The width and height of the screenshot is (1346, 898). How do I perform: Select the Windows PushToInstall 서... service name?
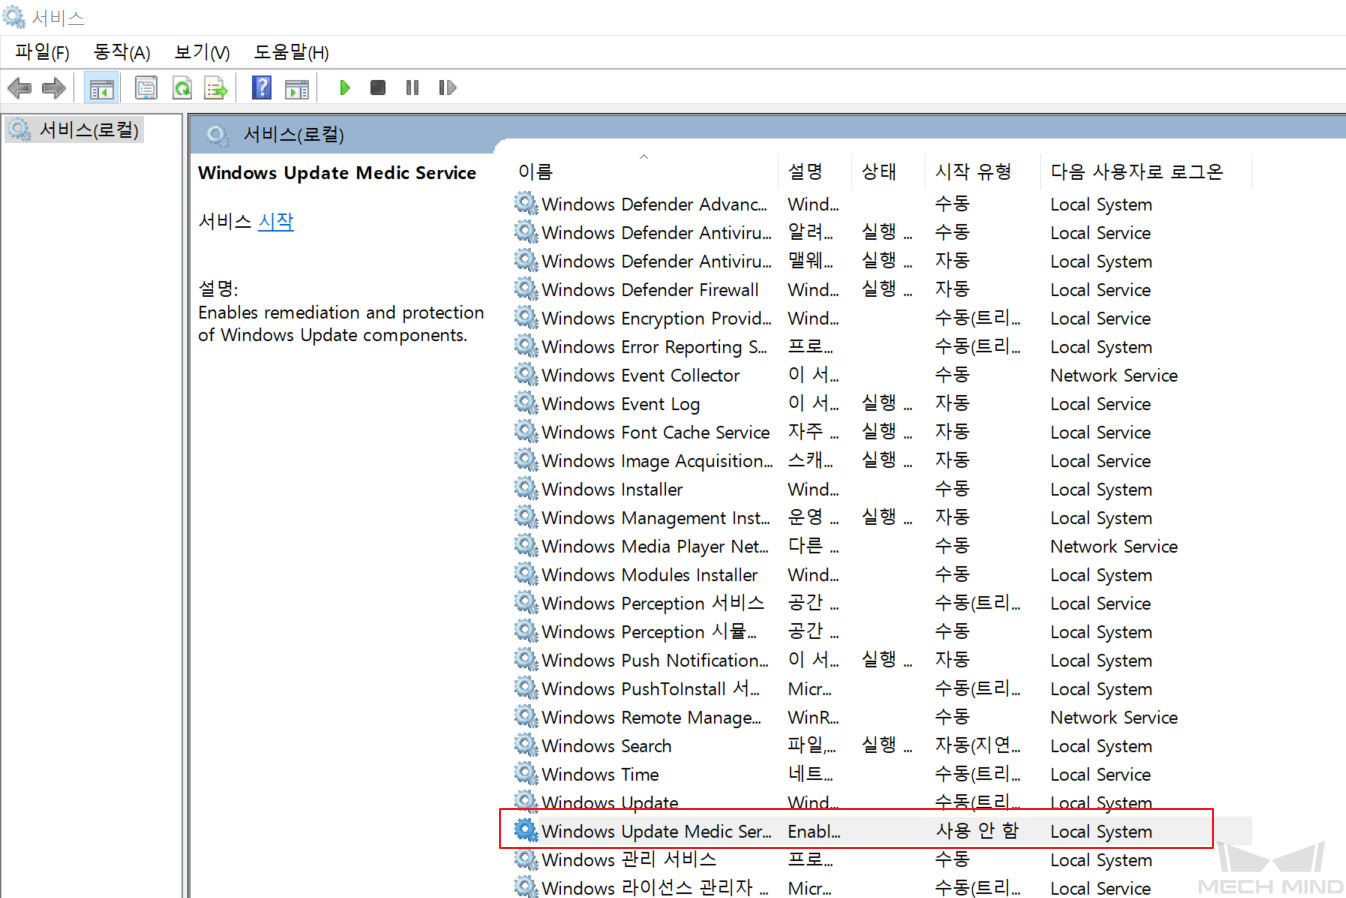(x=651, y=689)
